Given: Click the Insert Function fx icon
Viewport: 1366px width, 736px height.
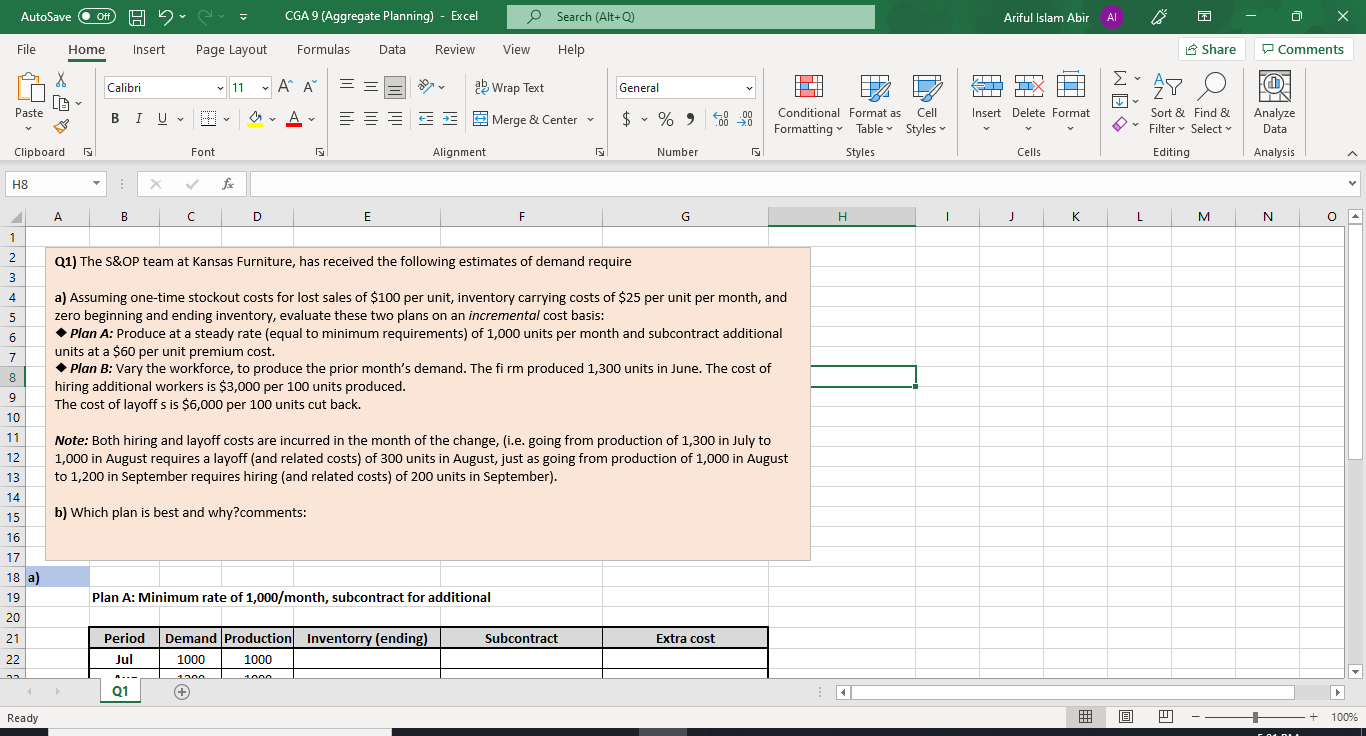Looking at the screenshot, I should click(227, 183).
